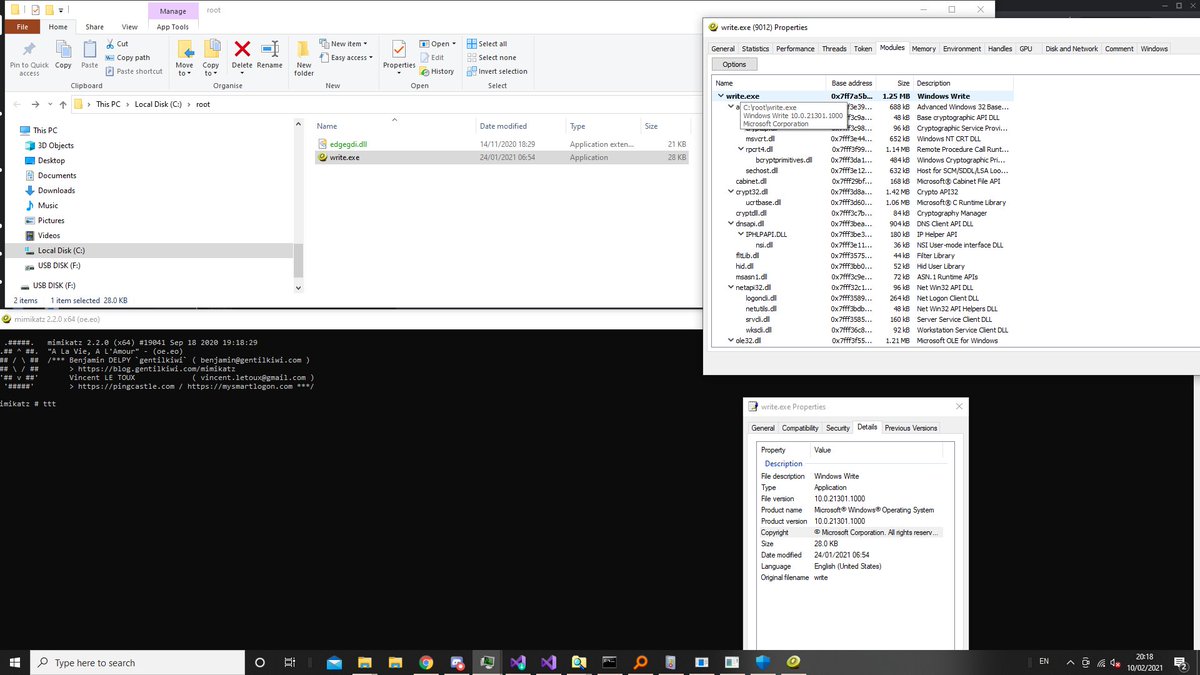Open the App Tools ribbon tab

pos(172,27)
